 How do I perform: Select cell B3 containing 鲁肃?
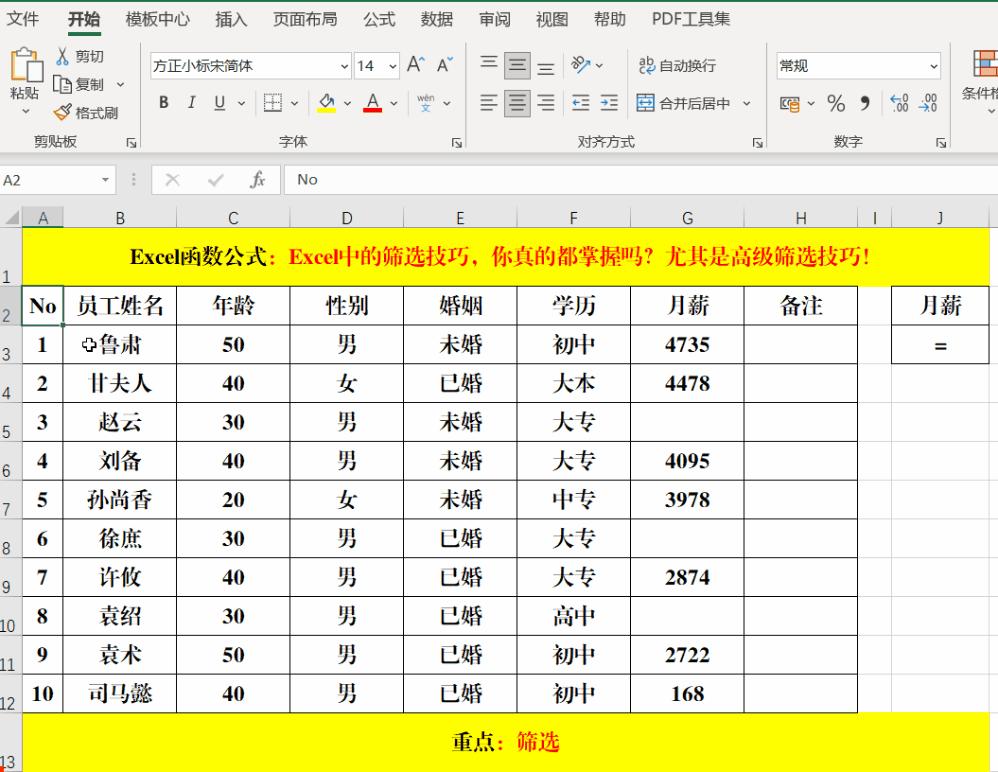point(120,344)
